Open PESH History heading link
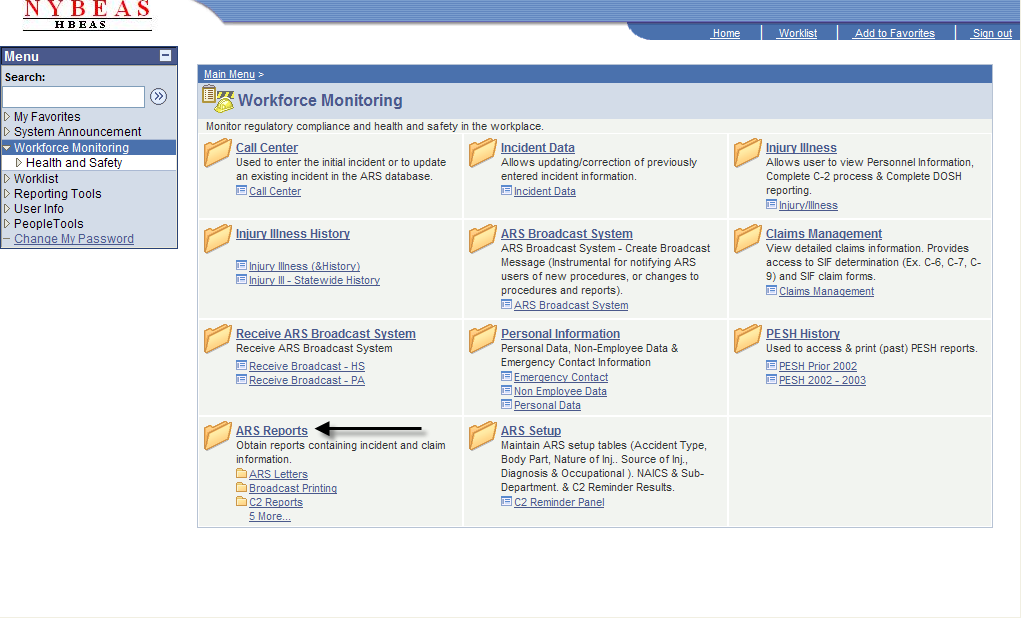 (x=803, y=333)
